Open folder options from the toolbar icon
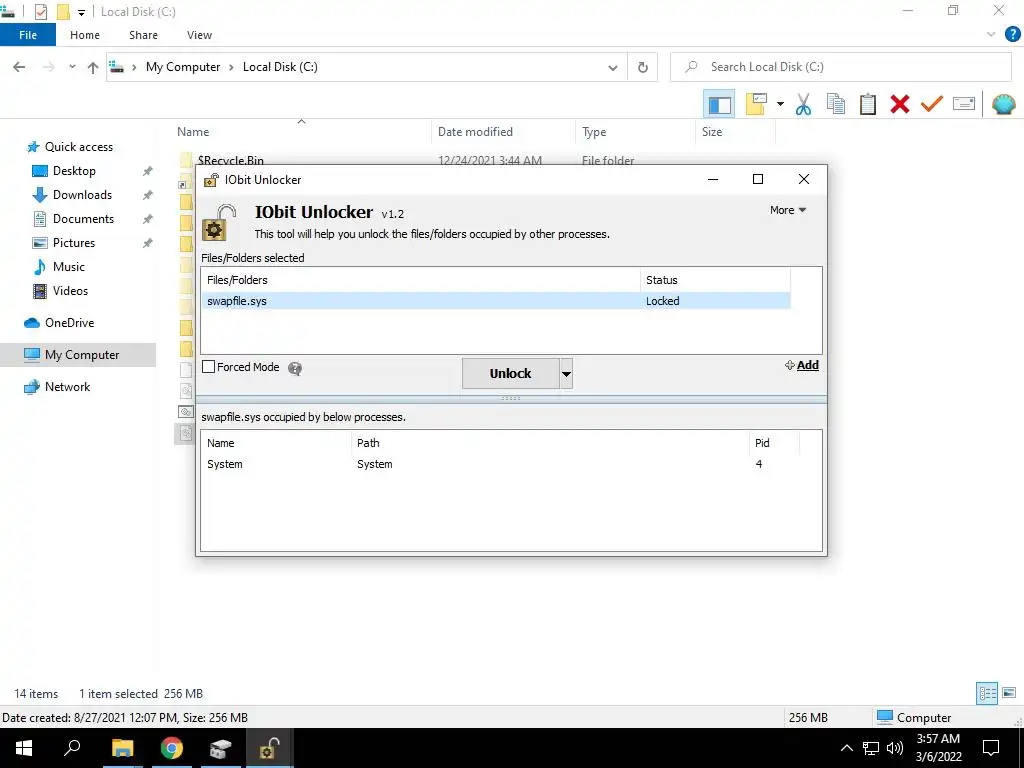 756,104
